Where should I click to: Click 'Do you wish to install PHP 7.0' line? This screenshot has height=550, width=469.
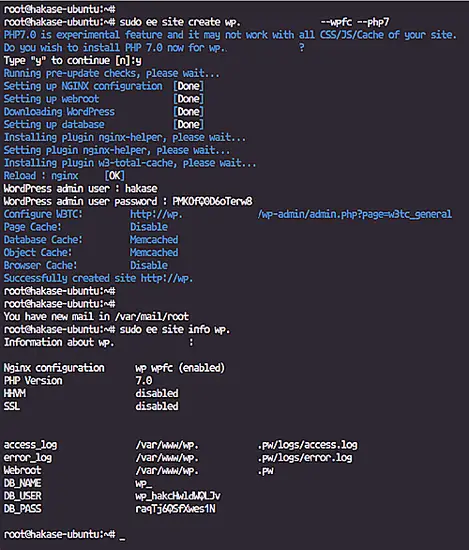[x=154, y=48]
